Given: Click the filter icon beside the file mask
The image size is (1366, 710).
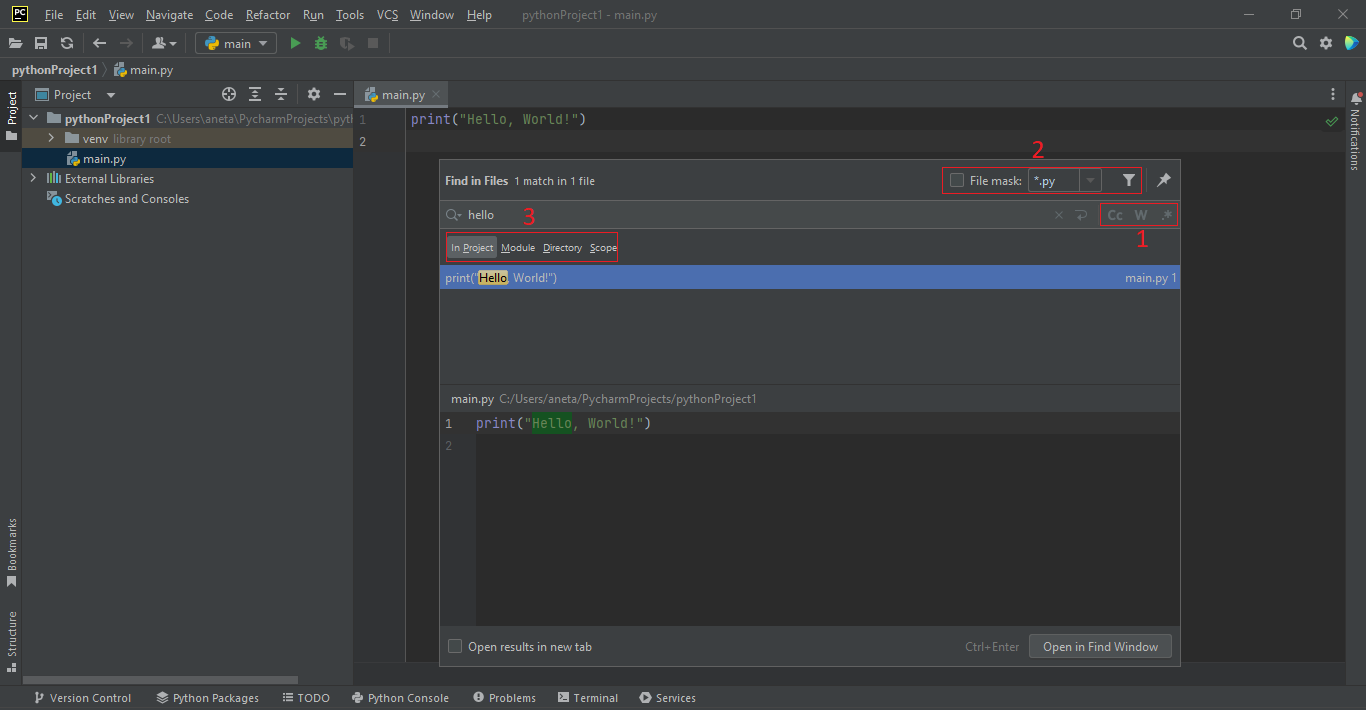Looking at the screenshot, I should [x=1127, y=180].
